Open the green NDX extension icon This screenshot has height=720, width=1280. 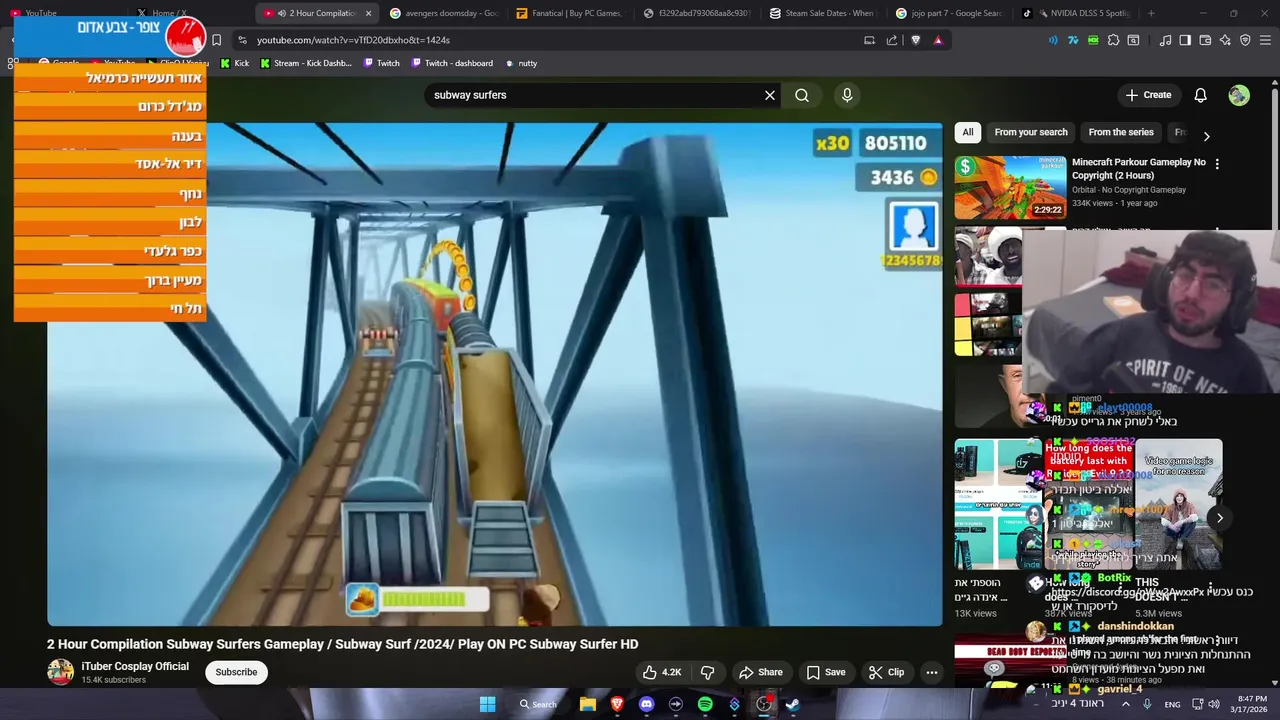point(1093,40)
